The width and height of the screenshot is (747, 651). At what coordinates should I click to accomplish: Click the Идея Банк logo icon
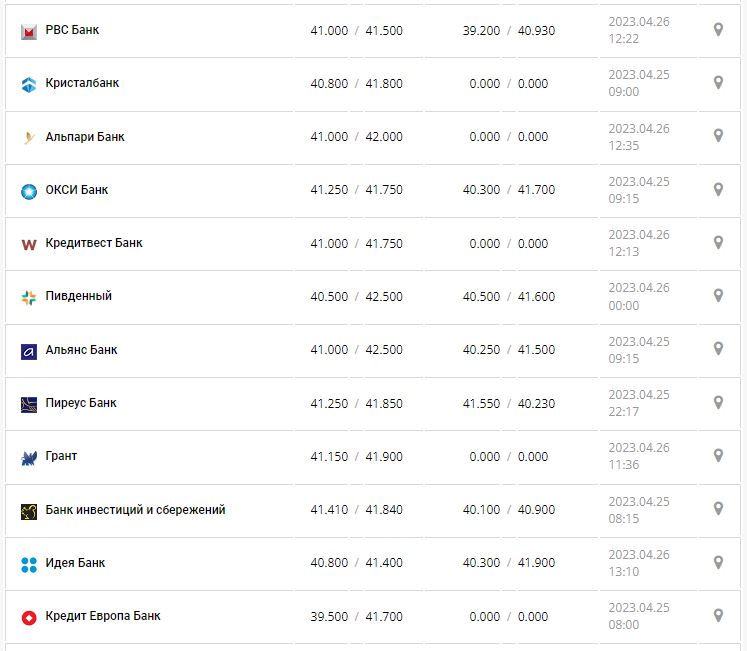click(x=29, y=564)
